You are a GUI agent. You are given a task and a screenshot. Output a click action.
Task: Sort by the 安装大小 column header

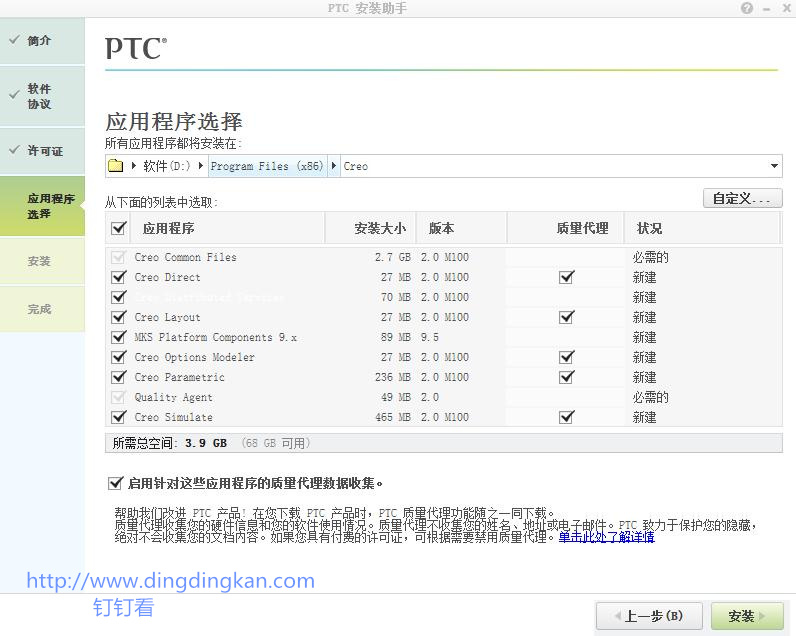[370, 228]
